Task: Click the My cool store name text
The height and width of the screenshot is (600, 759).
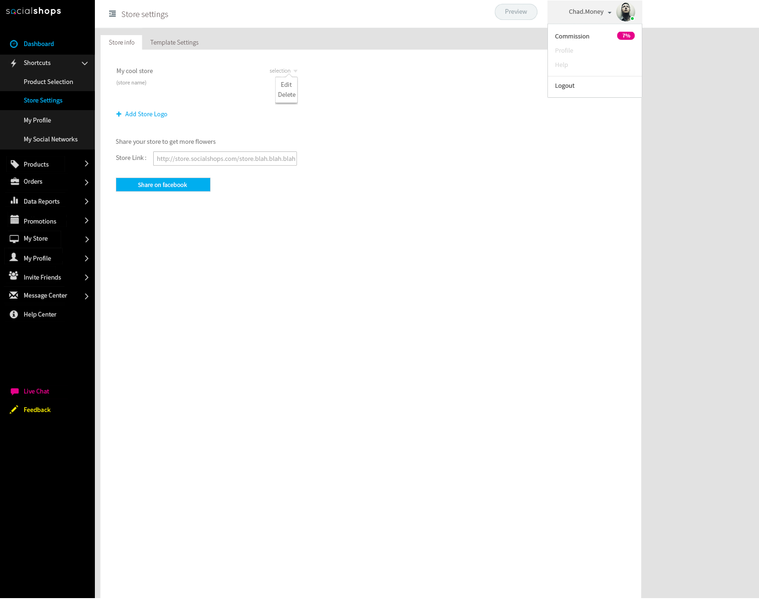Action: [135, 71]
